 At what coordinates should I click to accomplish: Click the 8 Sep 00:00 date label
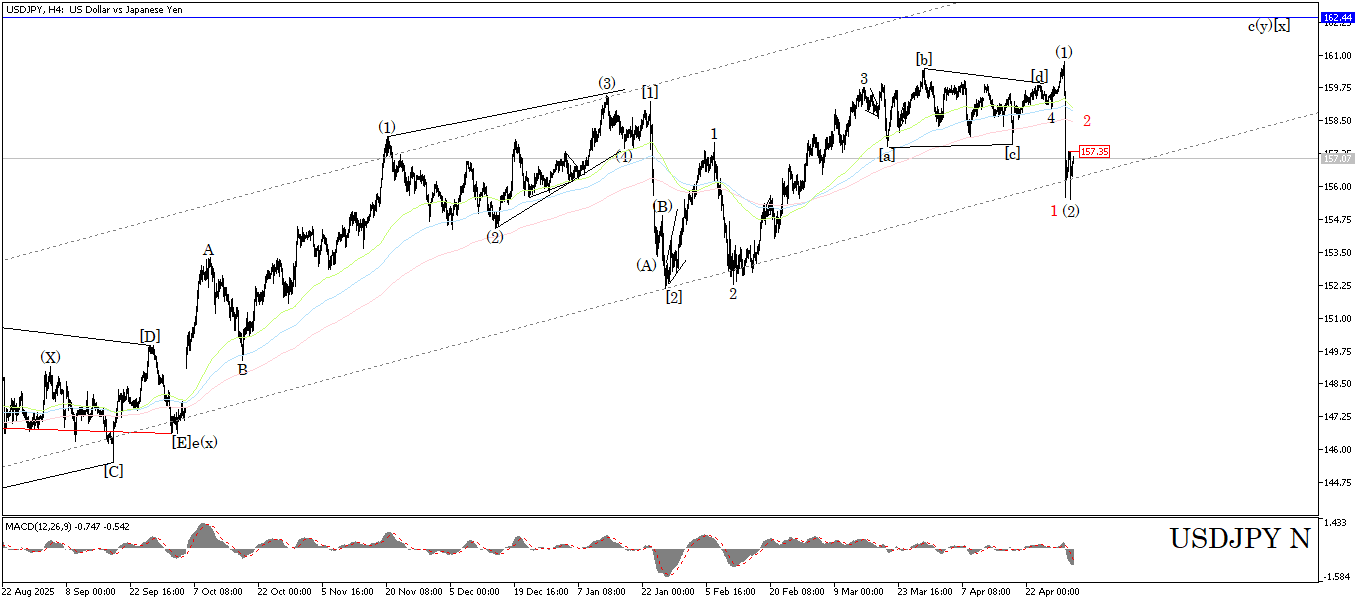pos(92,591)
